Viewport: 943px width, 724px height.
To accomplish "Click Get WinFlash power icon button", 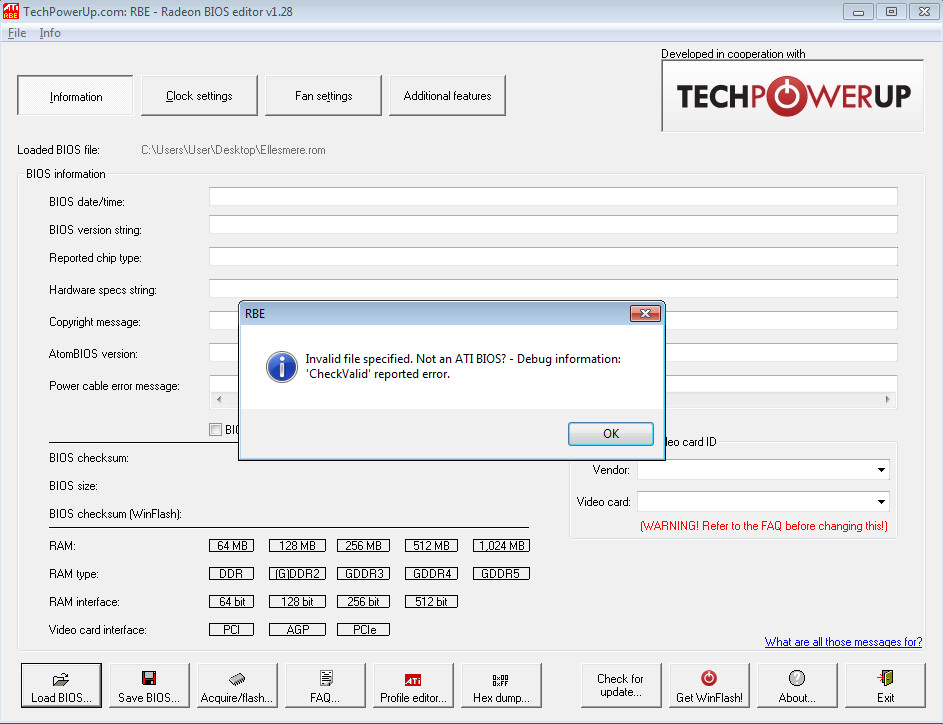I will [709, 686].
